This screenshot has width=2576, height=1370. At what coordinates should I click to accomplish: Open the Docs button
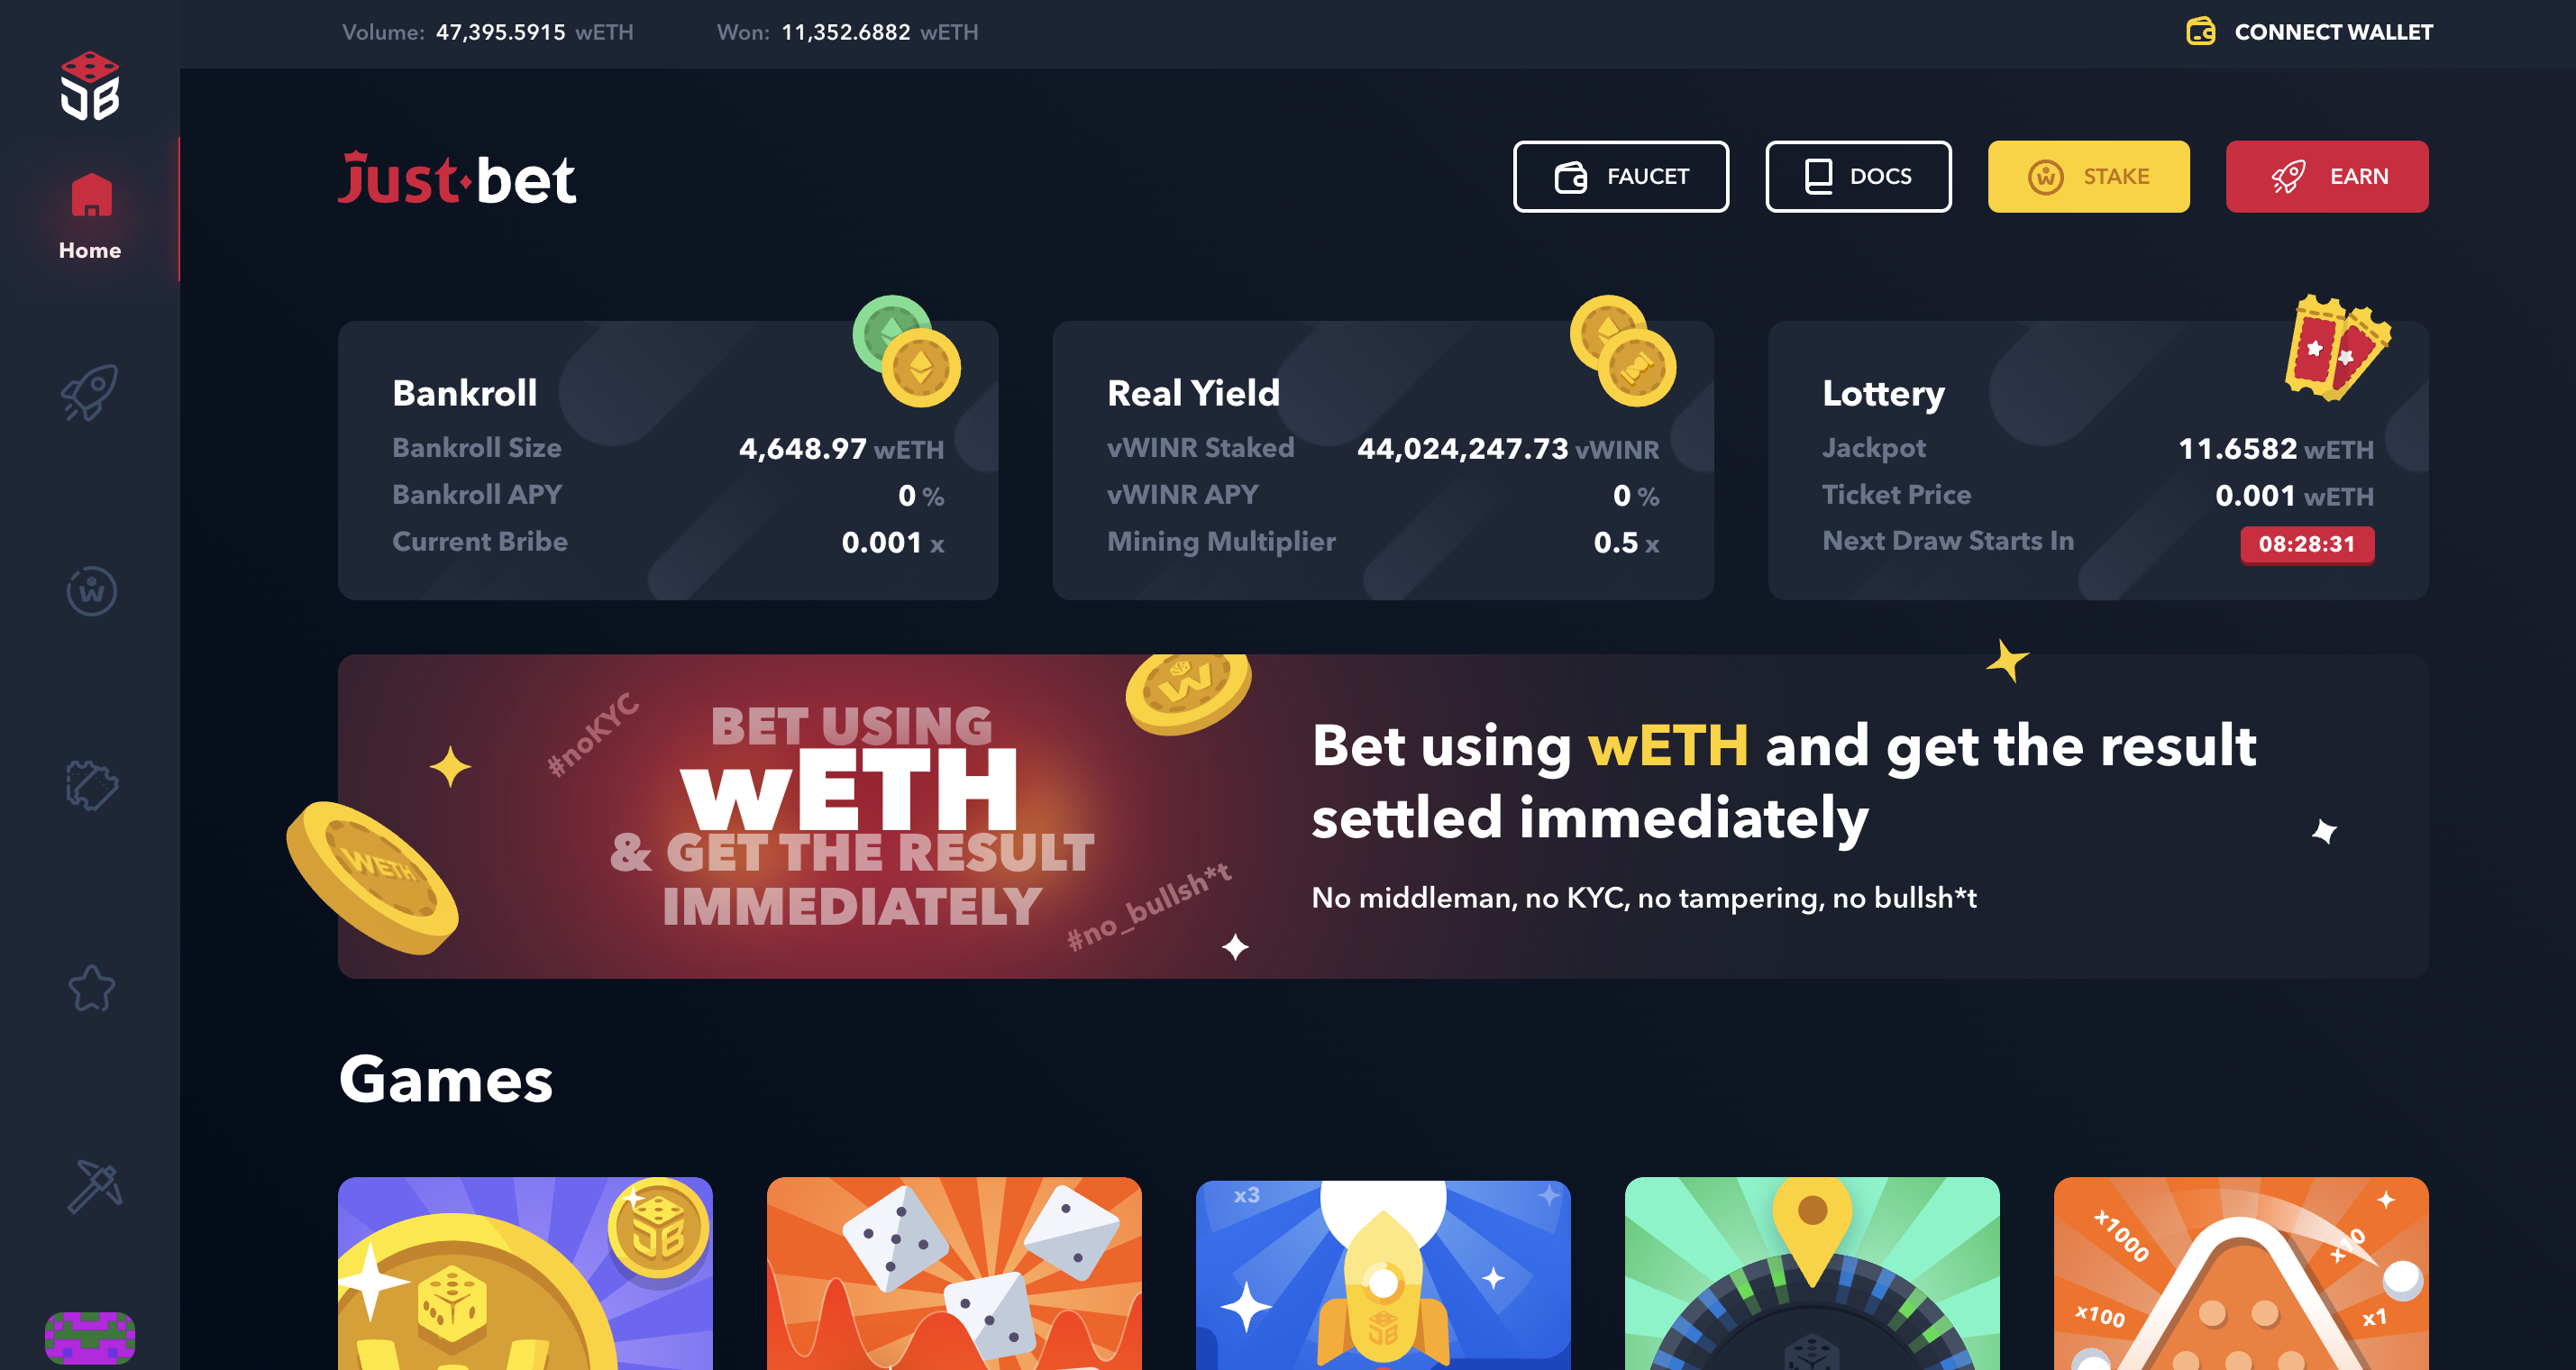[1858, 176]
